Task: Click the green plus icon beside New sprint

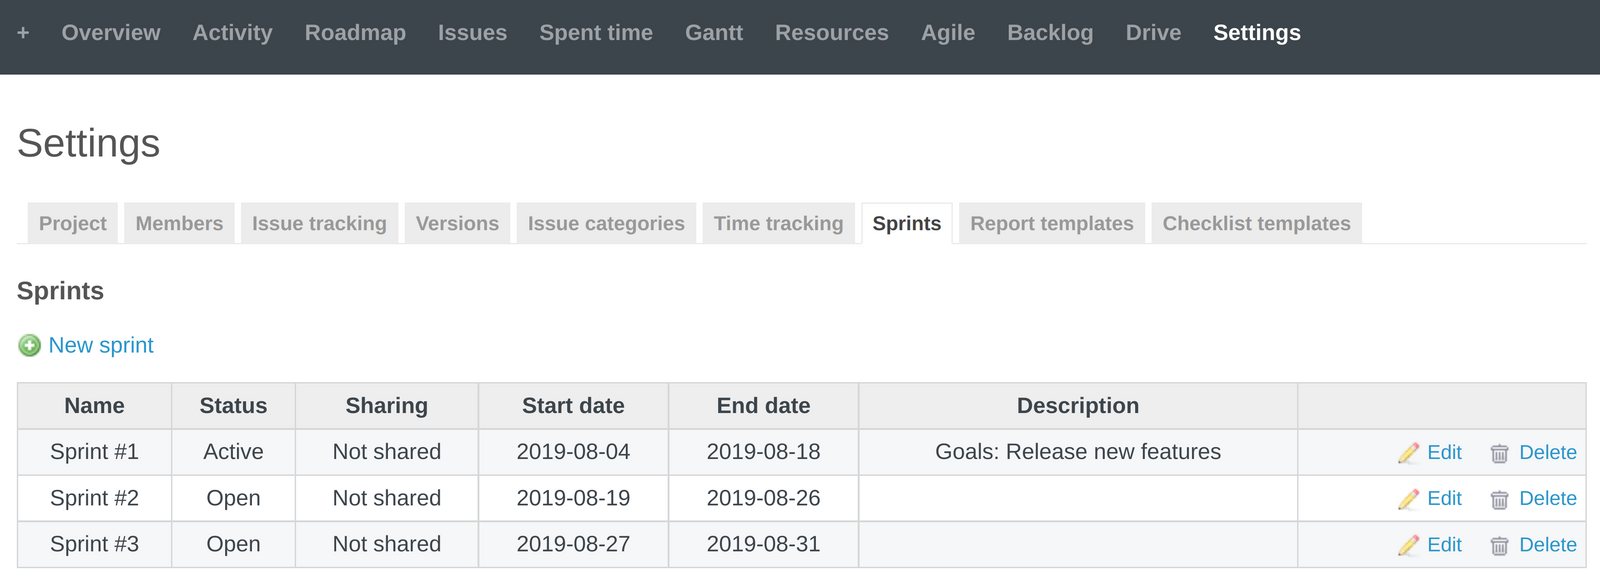Action: click(29, 345)
